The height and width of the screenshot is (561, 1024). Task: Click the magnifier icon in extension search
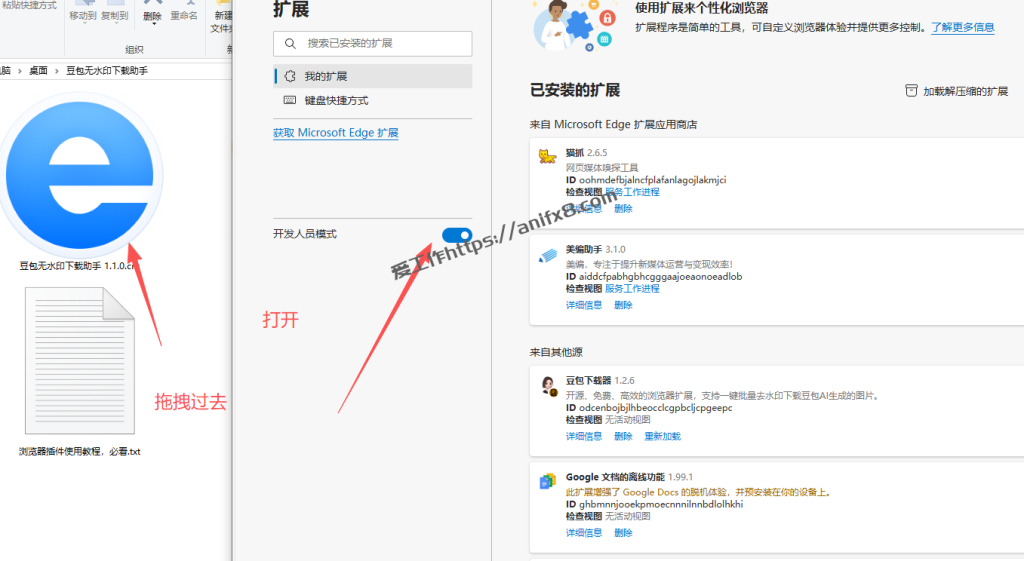coord(290,44)
